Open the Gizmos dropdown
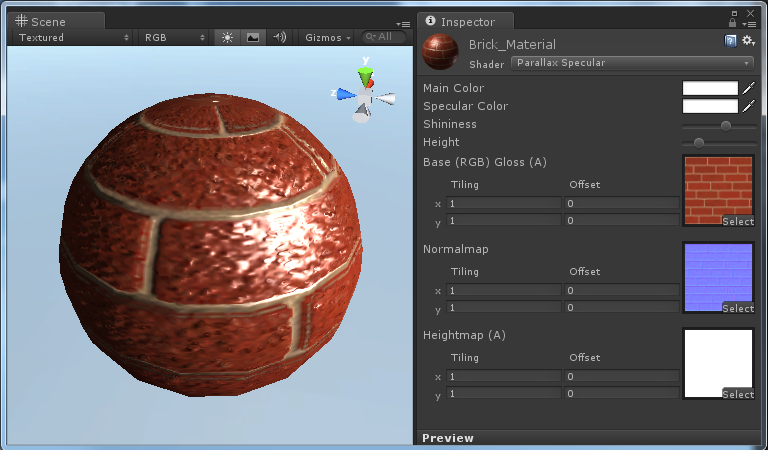Image resolution: width=768 pixels, height=450 pixels. click(x=328, y=37)
